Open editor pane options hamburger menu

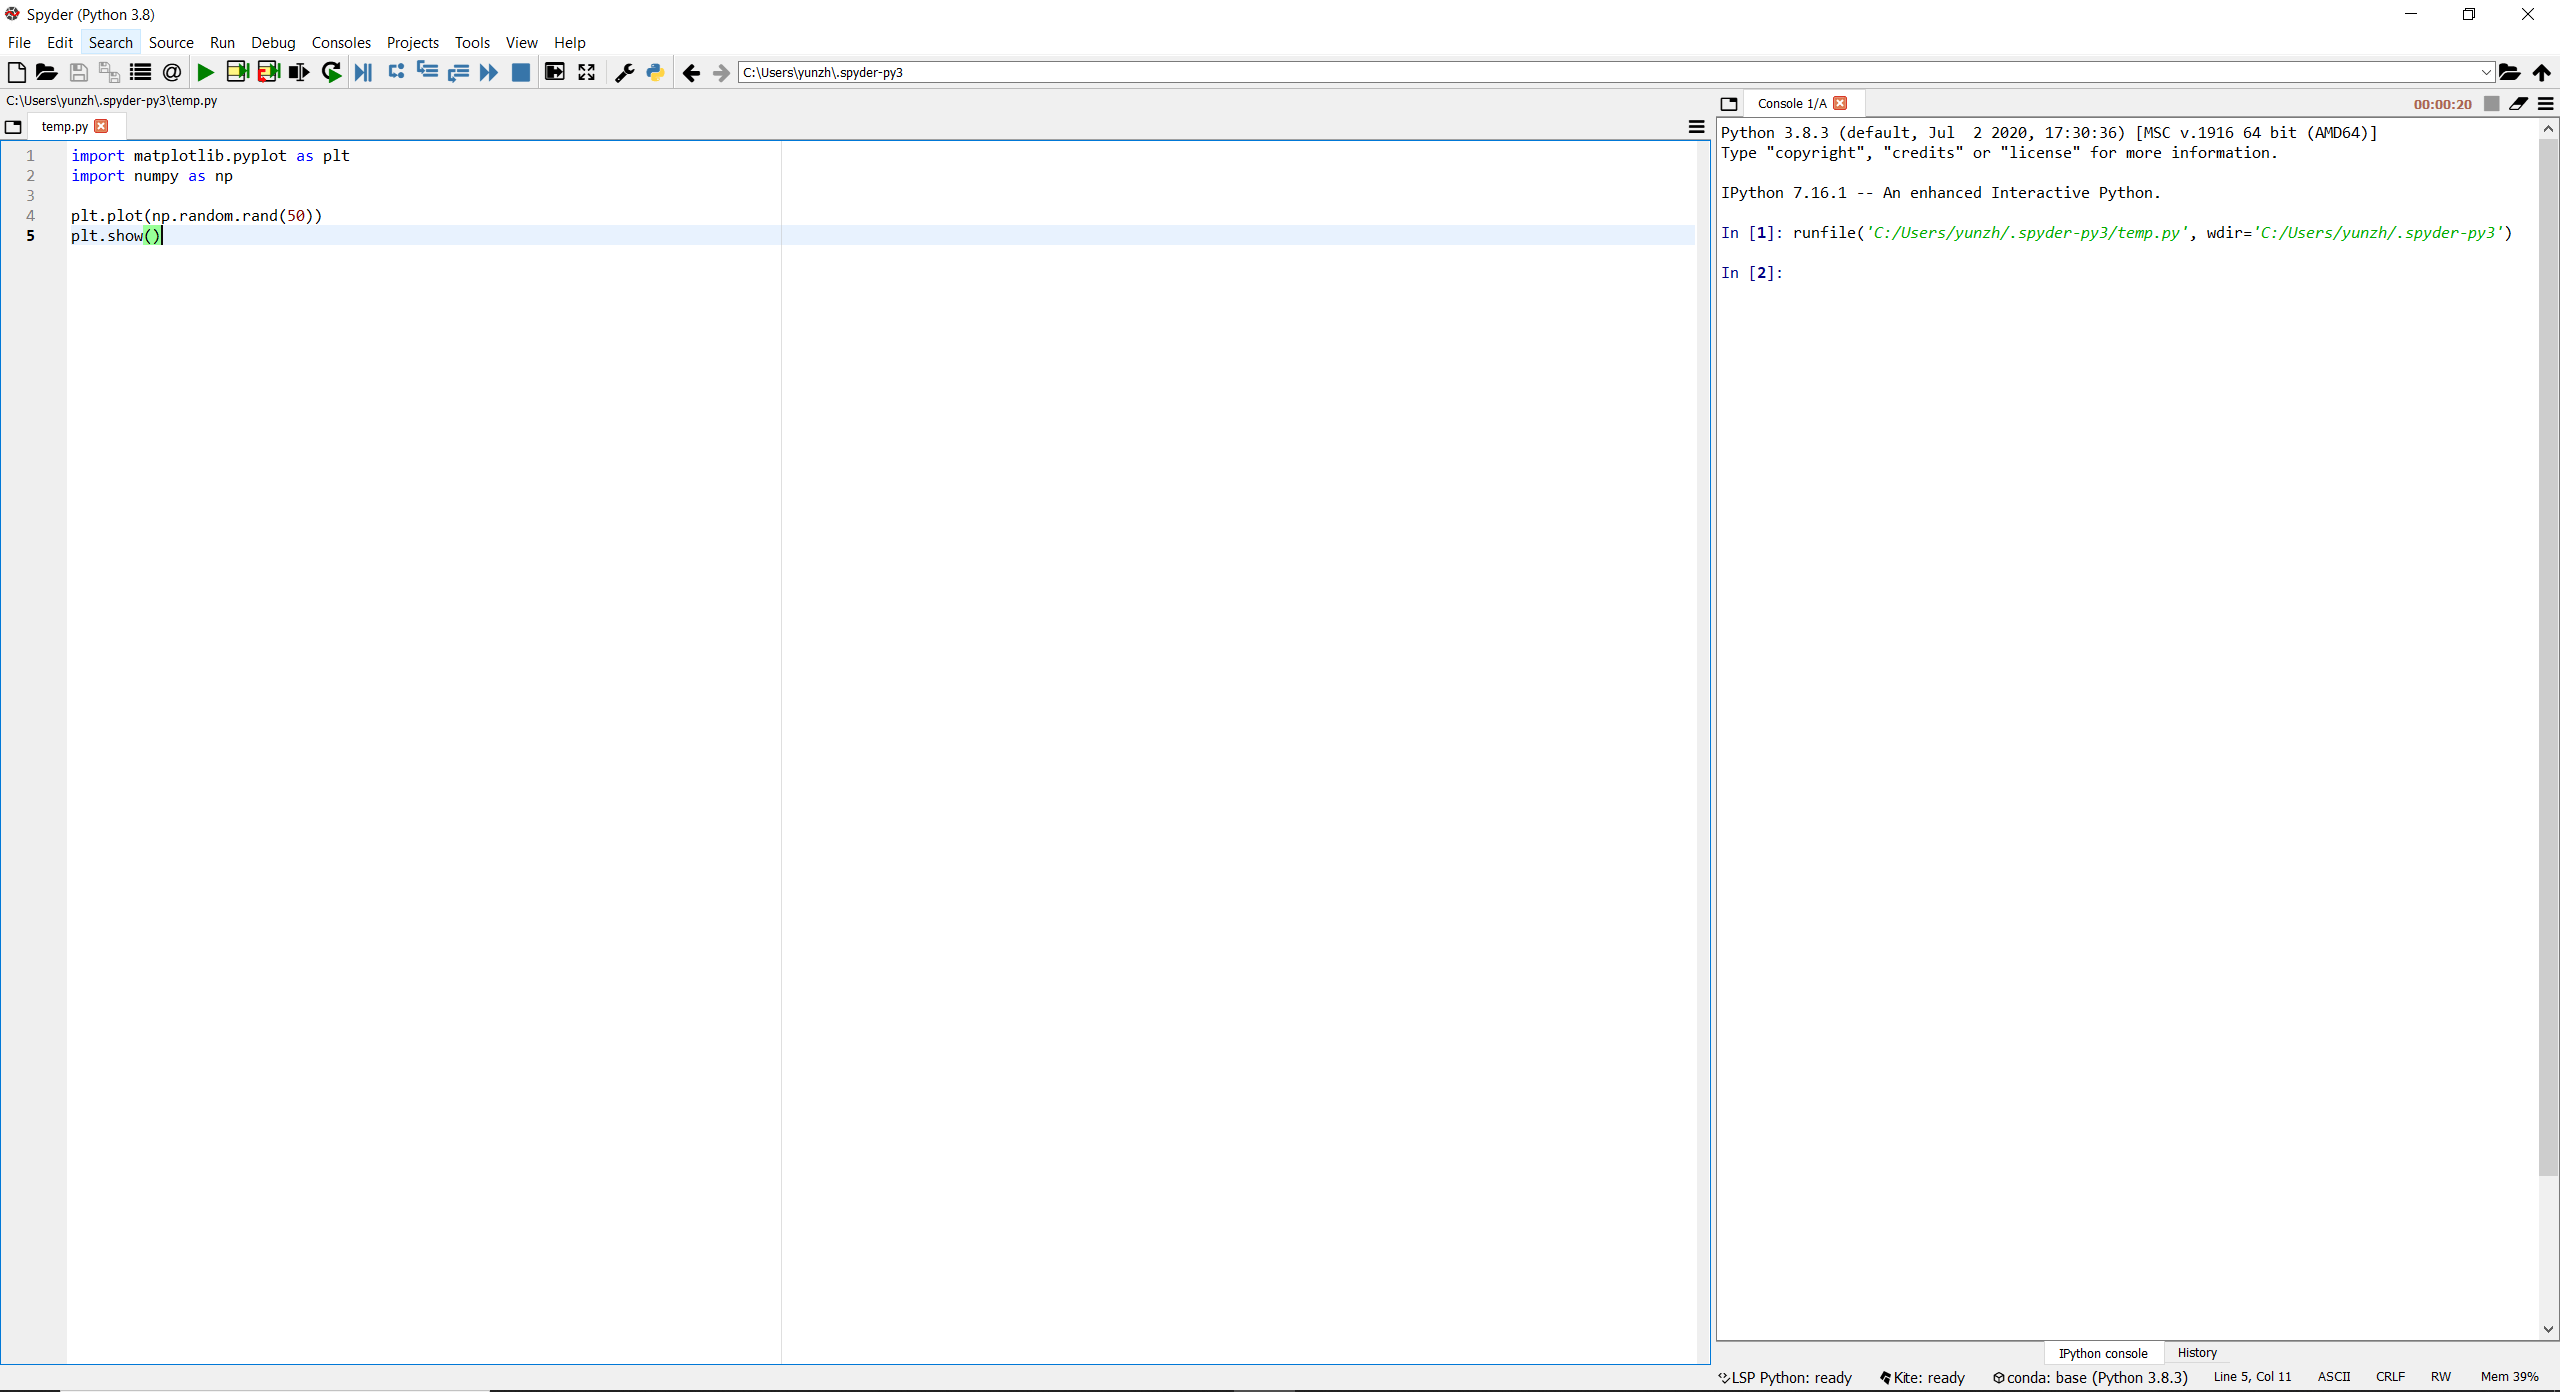click(1696, 127)
